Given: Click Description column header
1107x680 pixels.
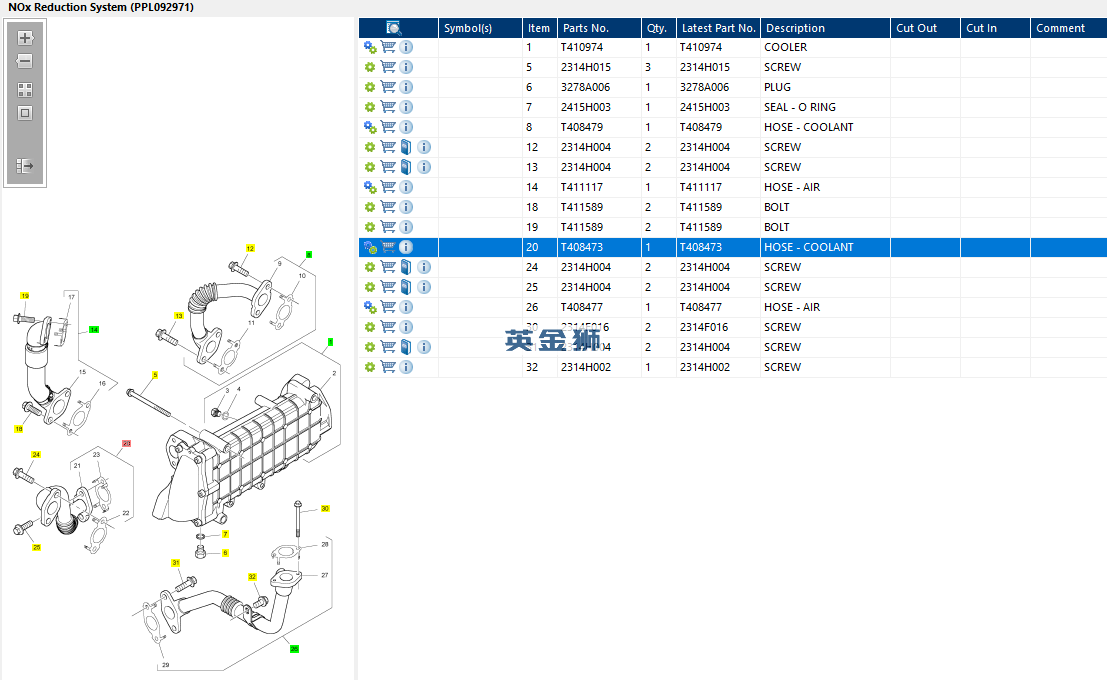Looking at the screenshot, I should click(x=825, y=28).
